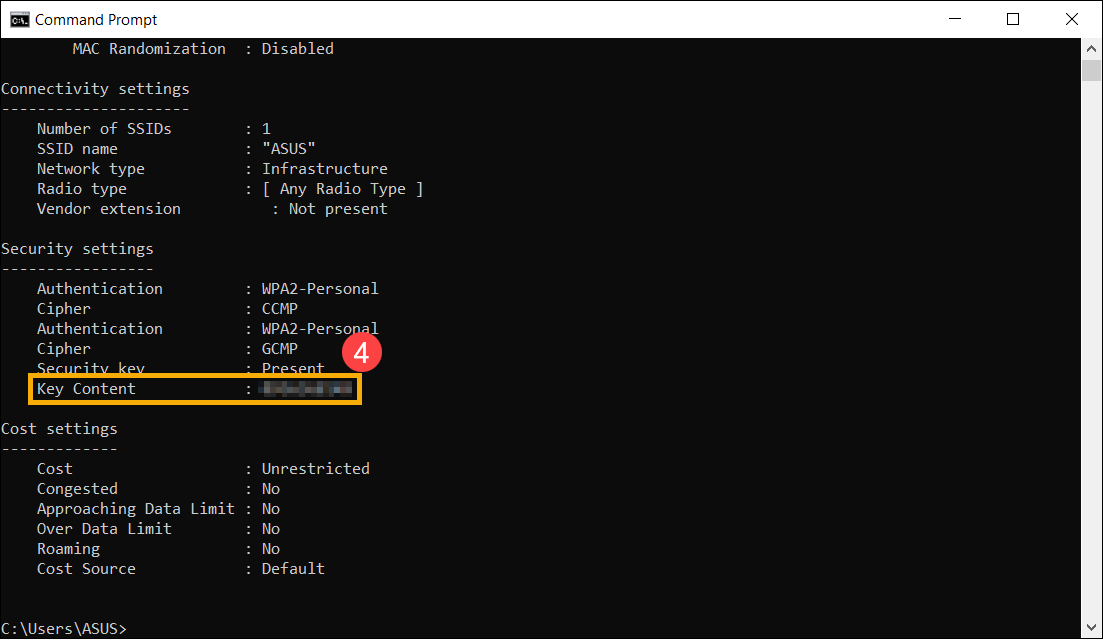Click the red step 4 badge

(x=362, y=352)
